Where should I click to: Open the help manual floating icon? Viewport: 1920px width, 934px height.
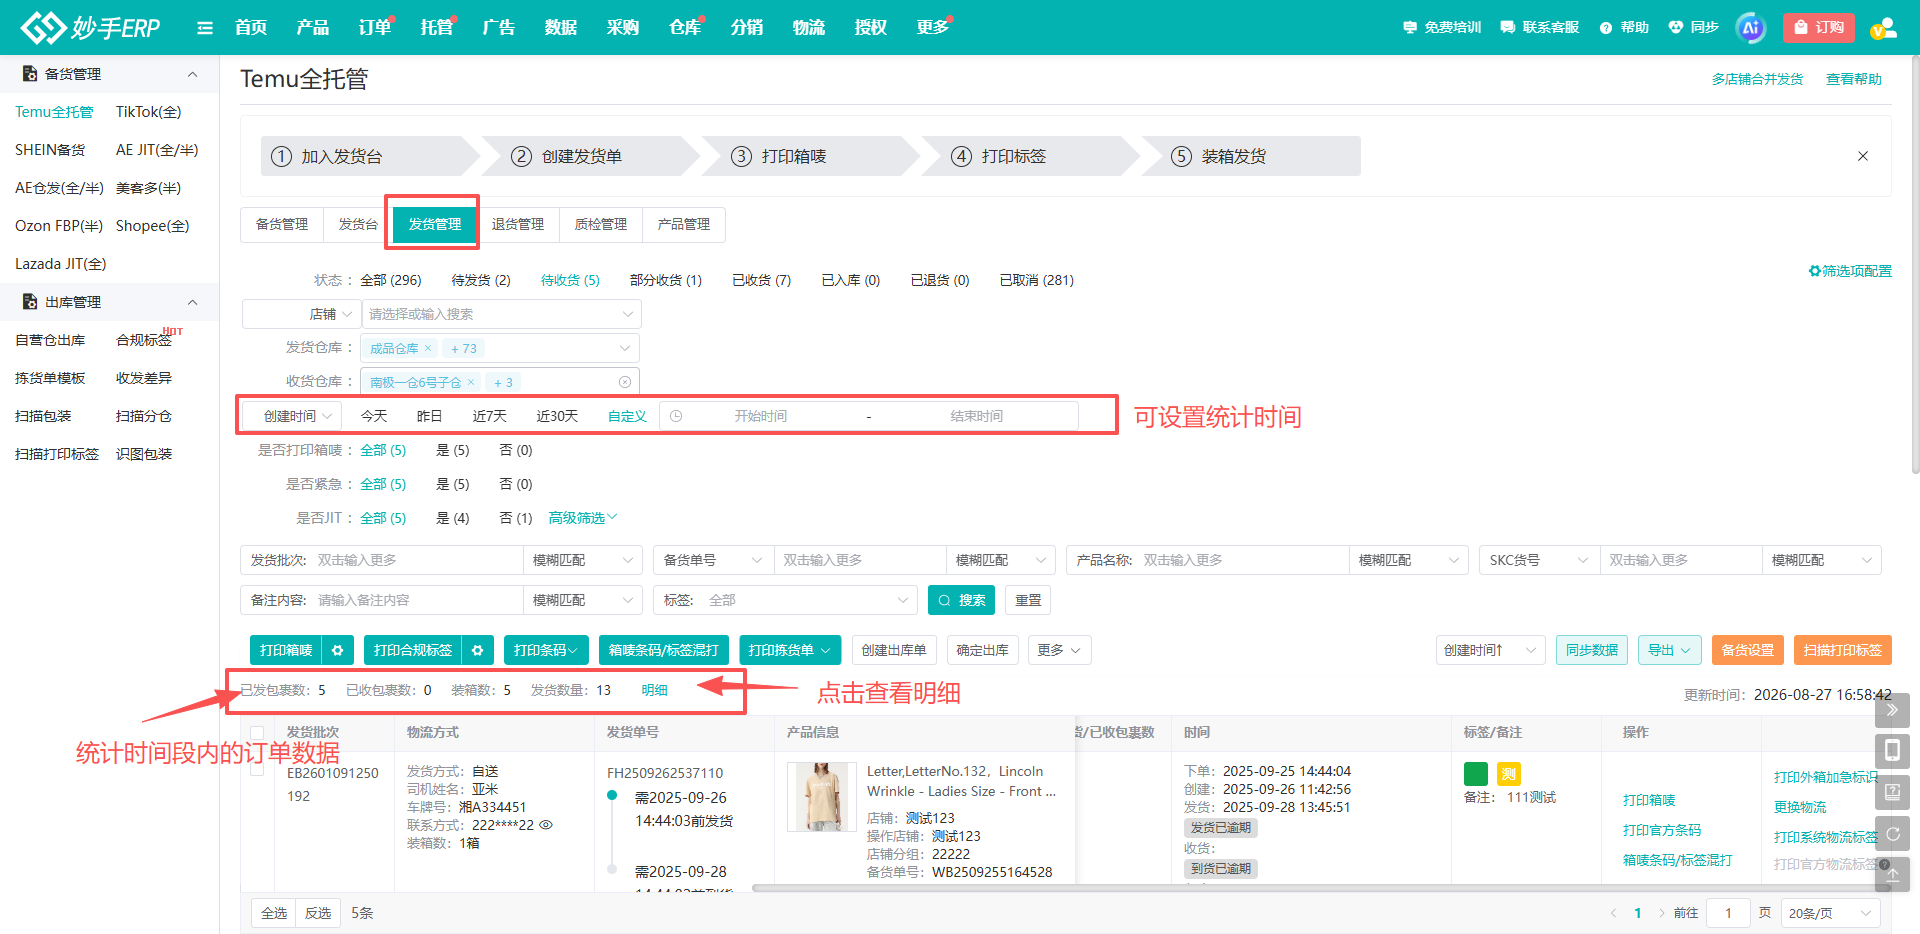pos(1892,792)
